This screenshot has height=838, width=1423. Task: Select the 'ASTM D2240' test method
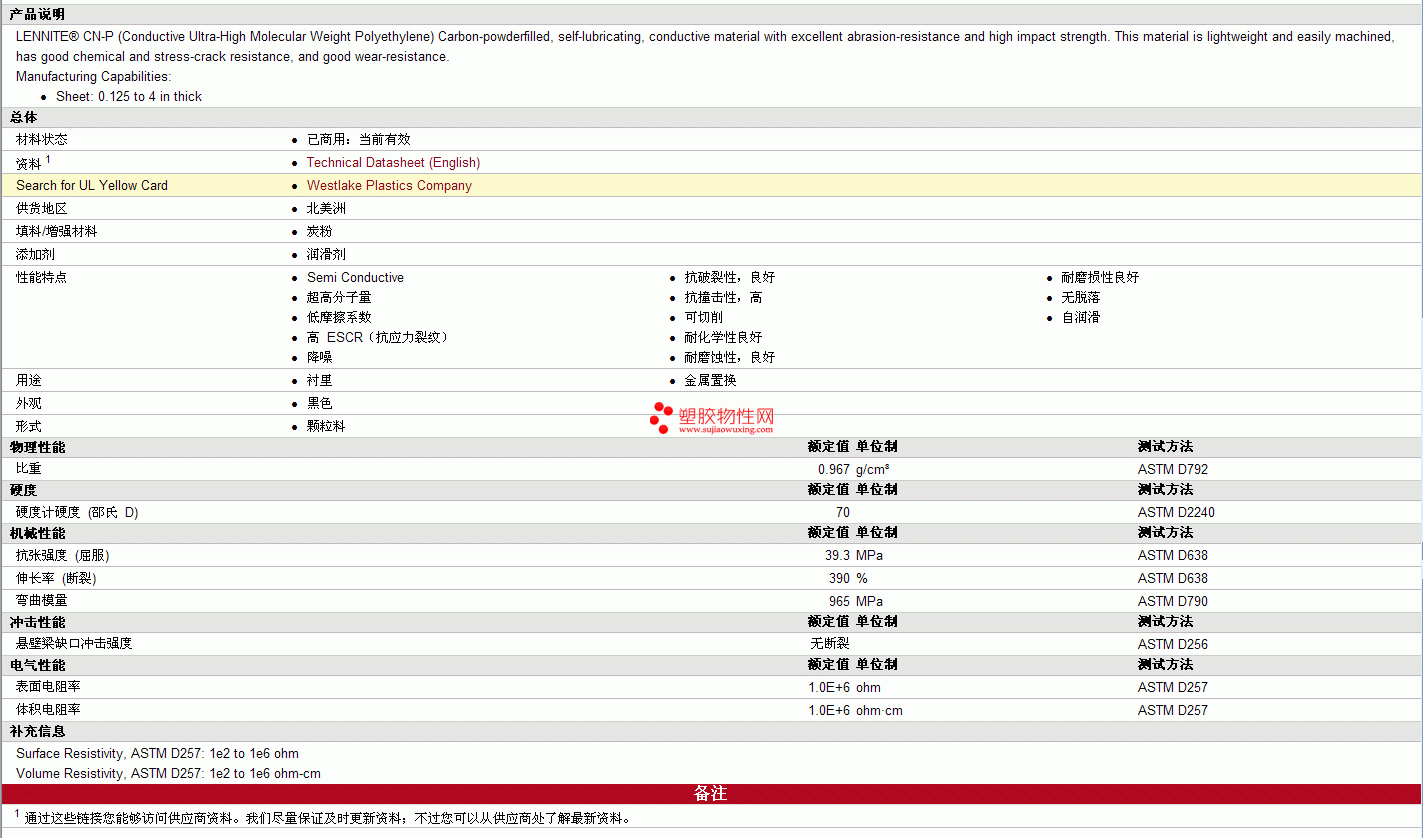pos(1177,512)
